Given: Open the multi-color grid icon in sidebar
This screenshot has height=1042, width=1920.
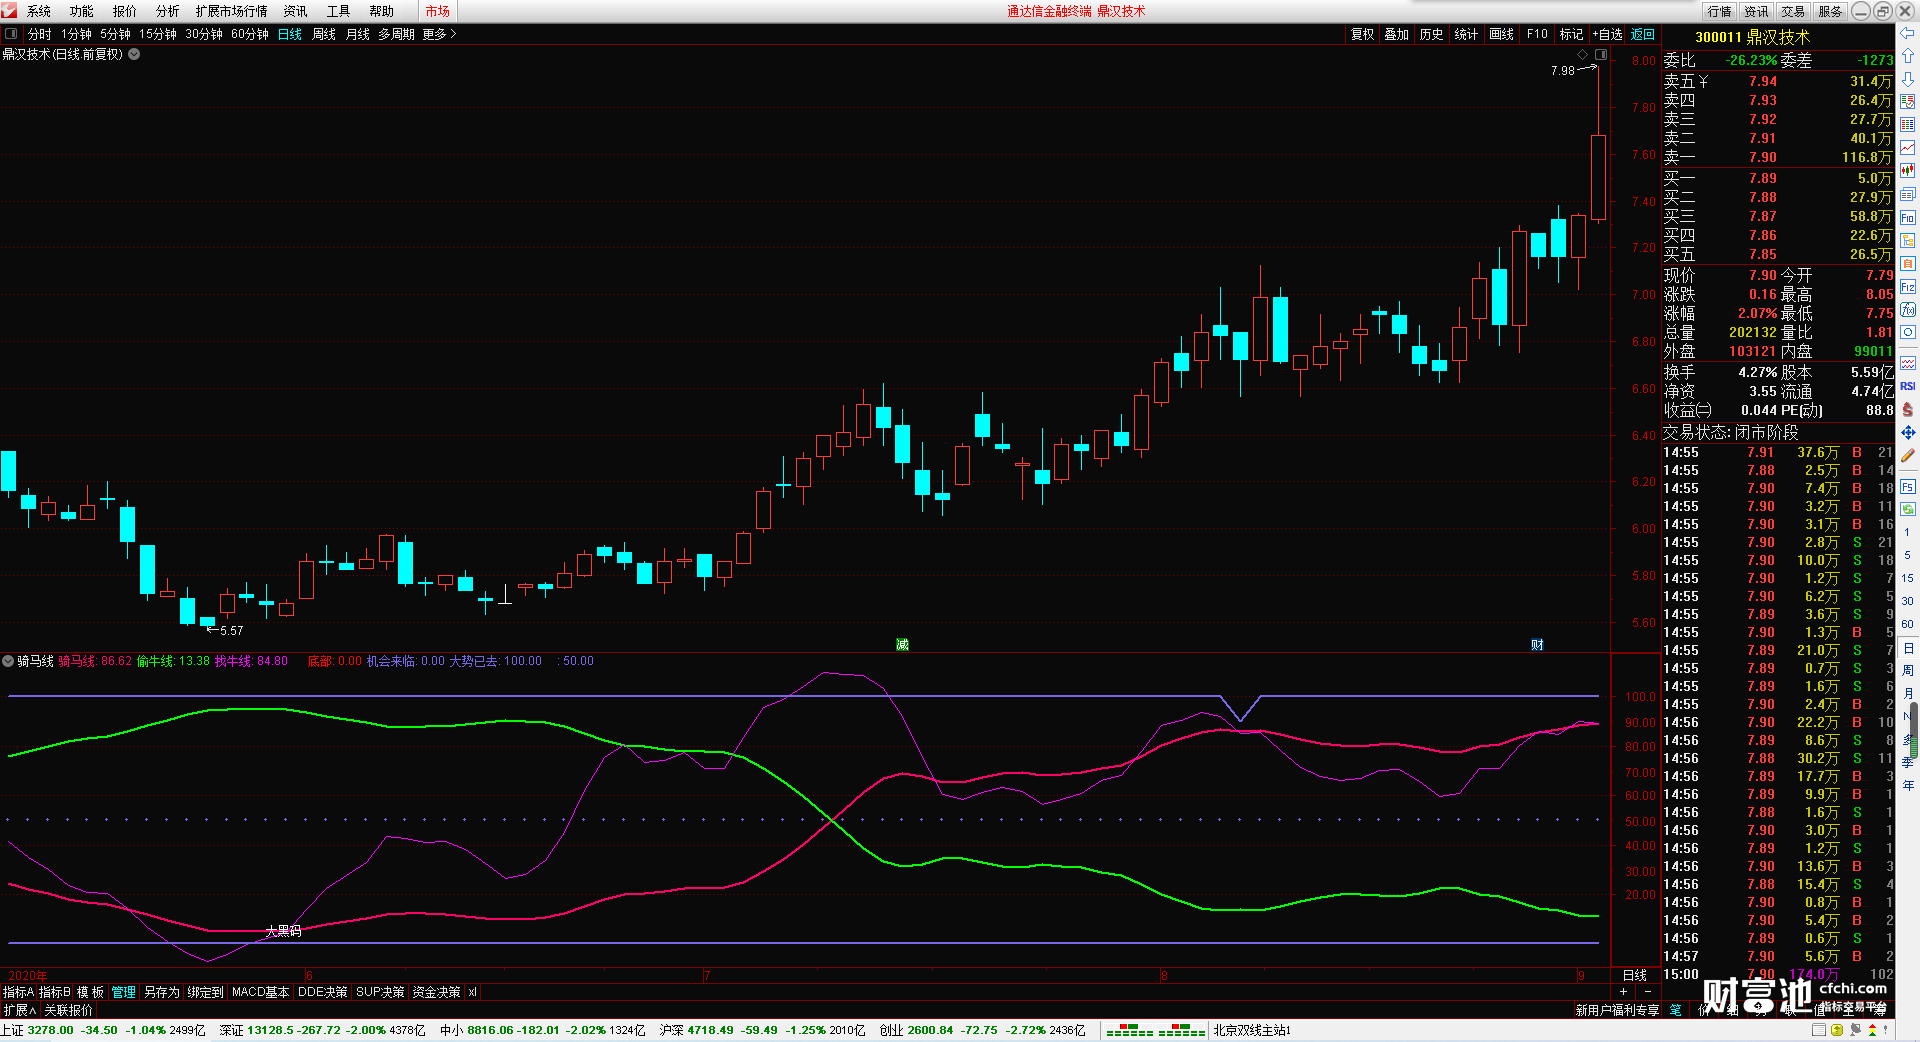Looking at the screenshot, I should (1908, 125).
